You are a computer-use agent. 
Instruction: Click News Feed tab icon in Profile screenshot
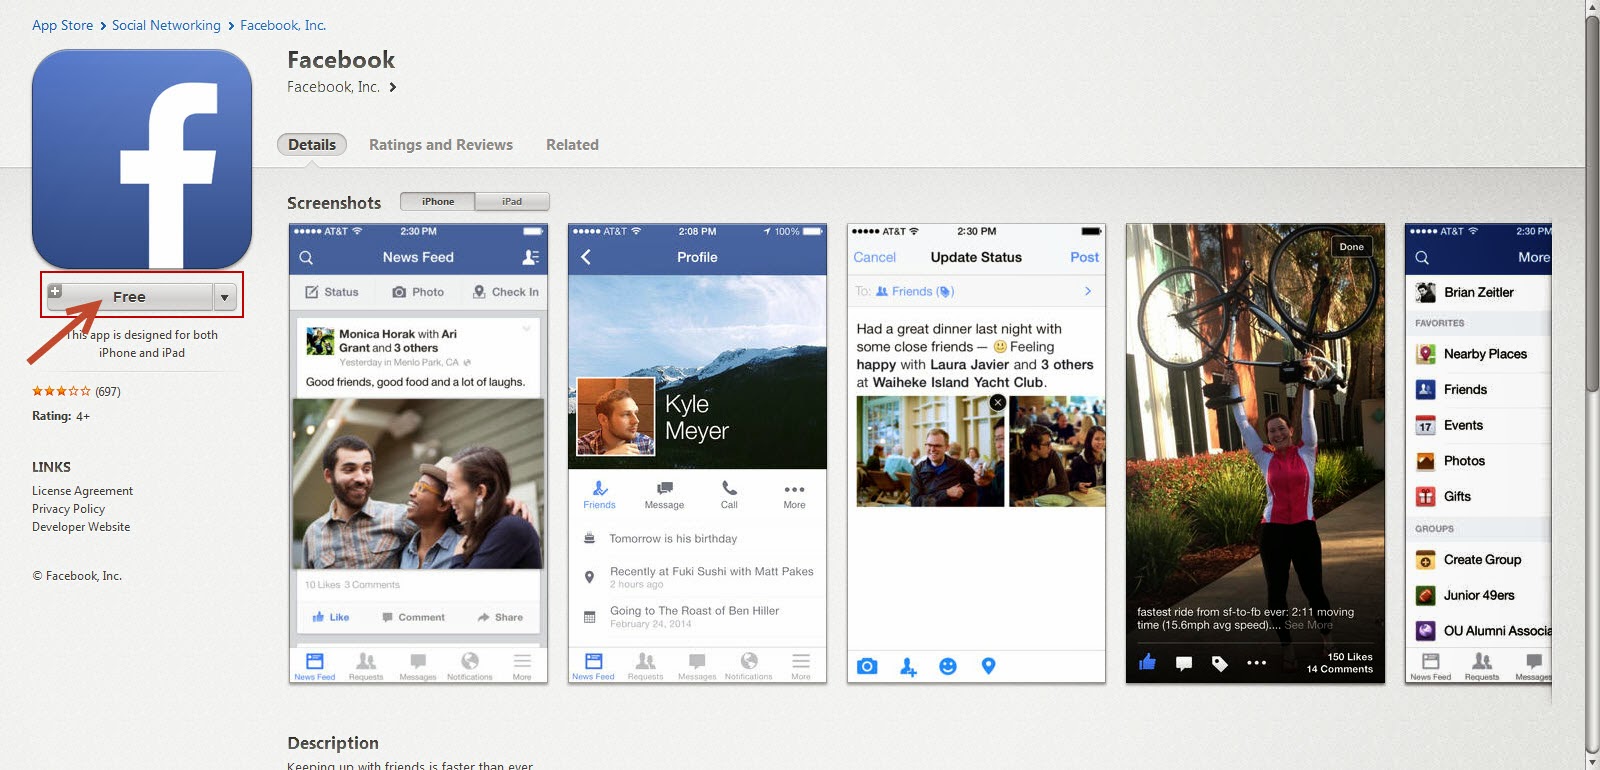[x=593, y=661]
